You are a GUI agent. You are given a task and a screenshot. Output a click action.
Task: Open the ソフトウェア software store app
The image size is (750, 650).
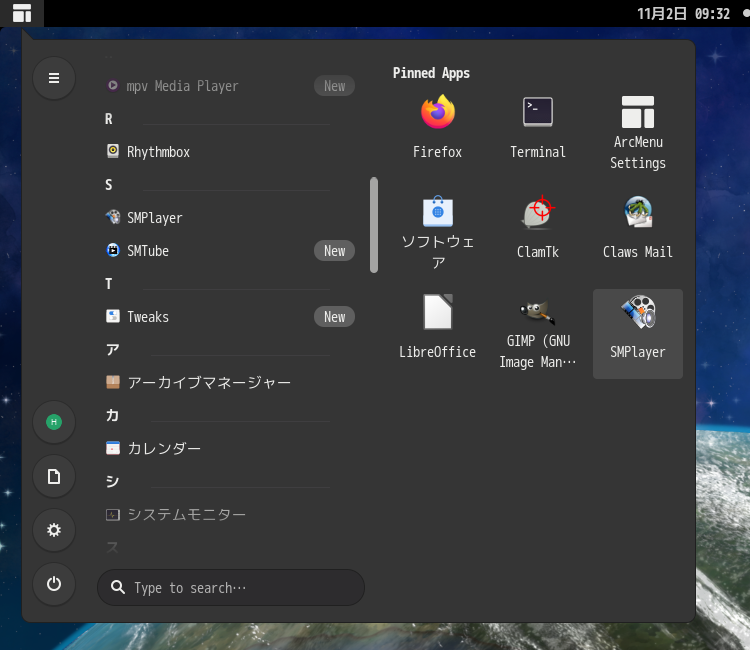point(437,233)
